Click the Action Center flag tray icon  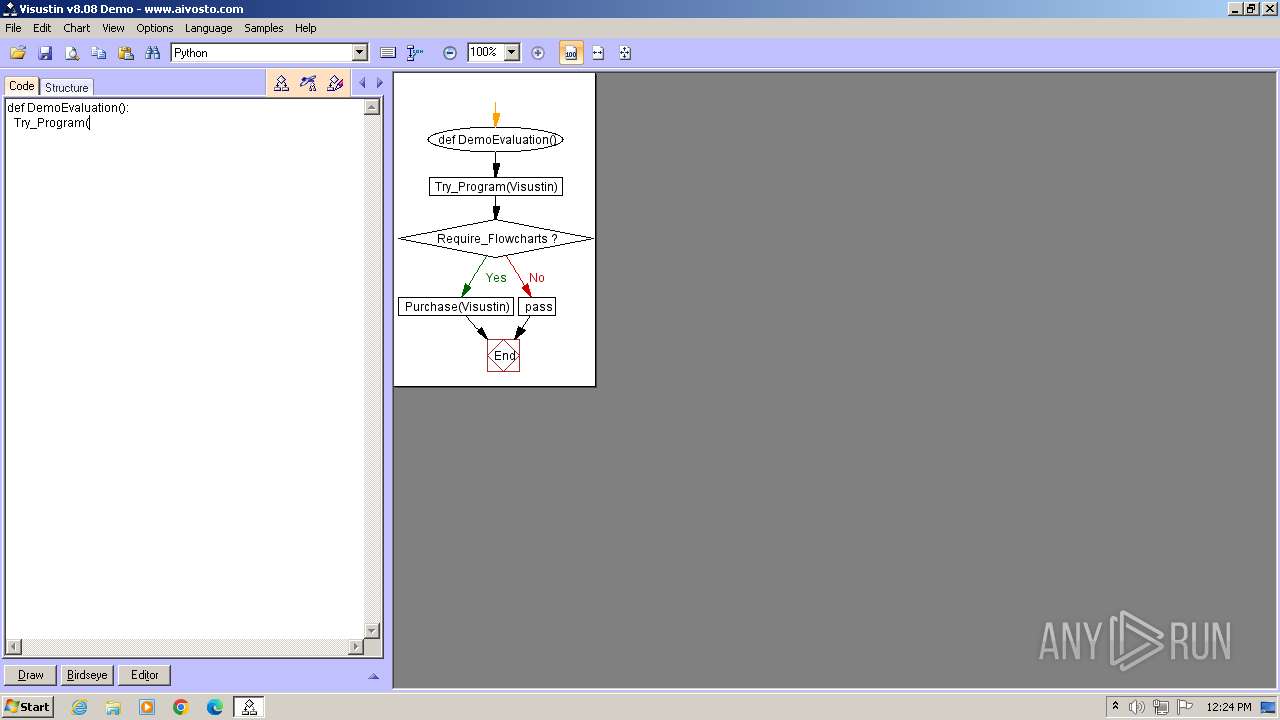pos(1185,707)
